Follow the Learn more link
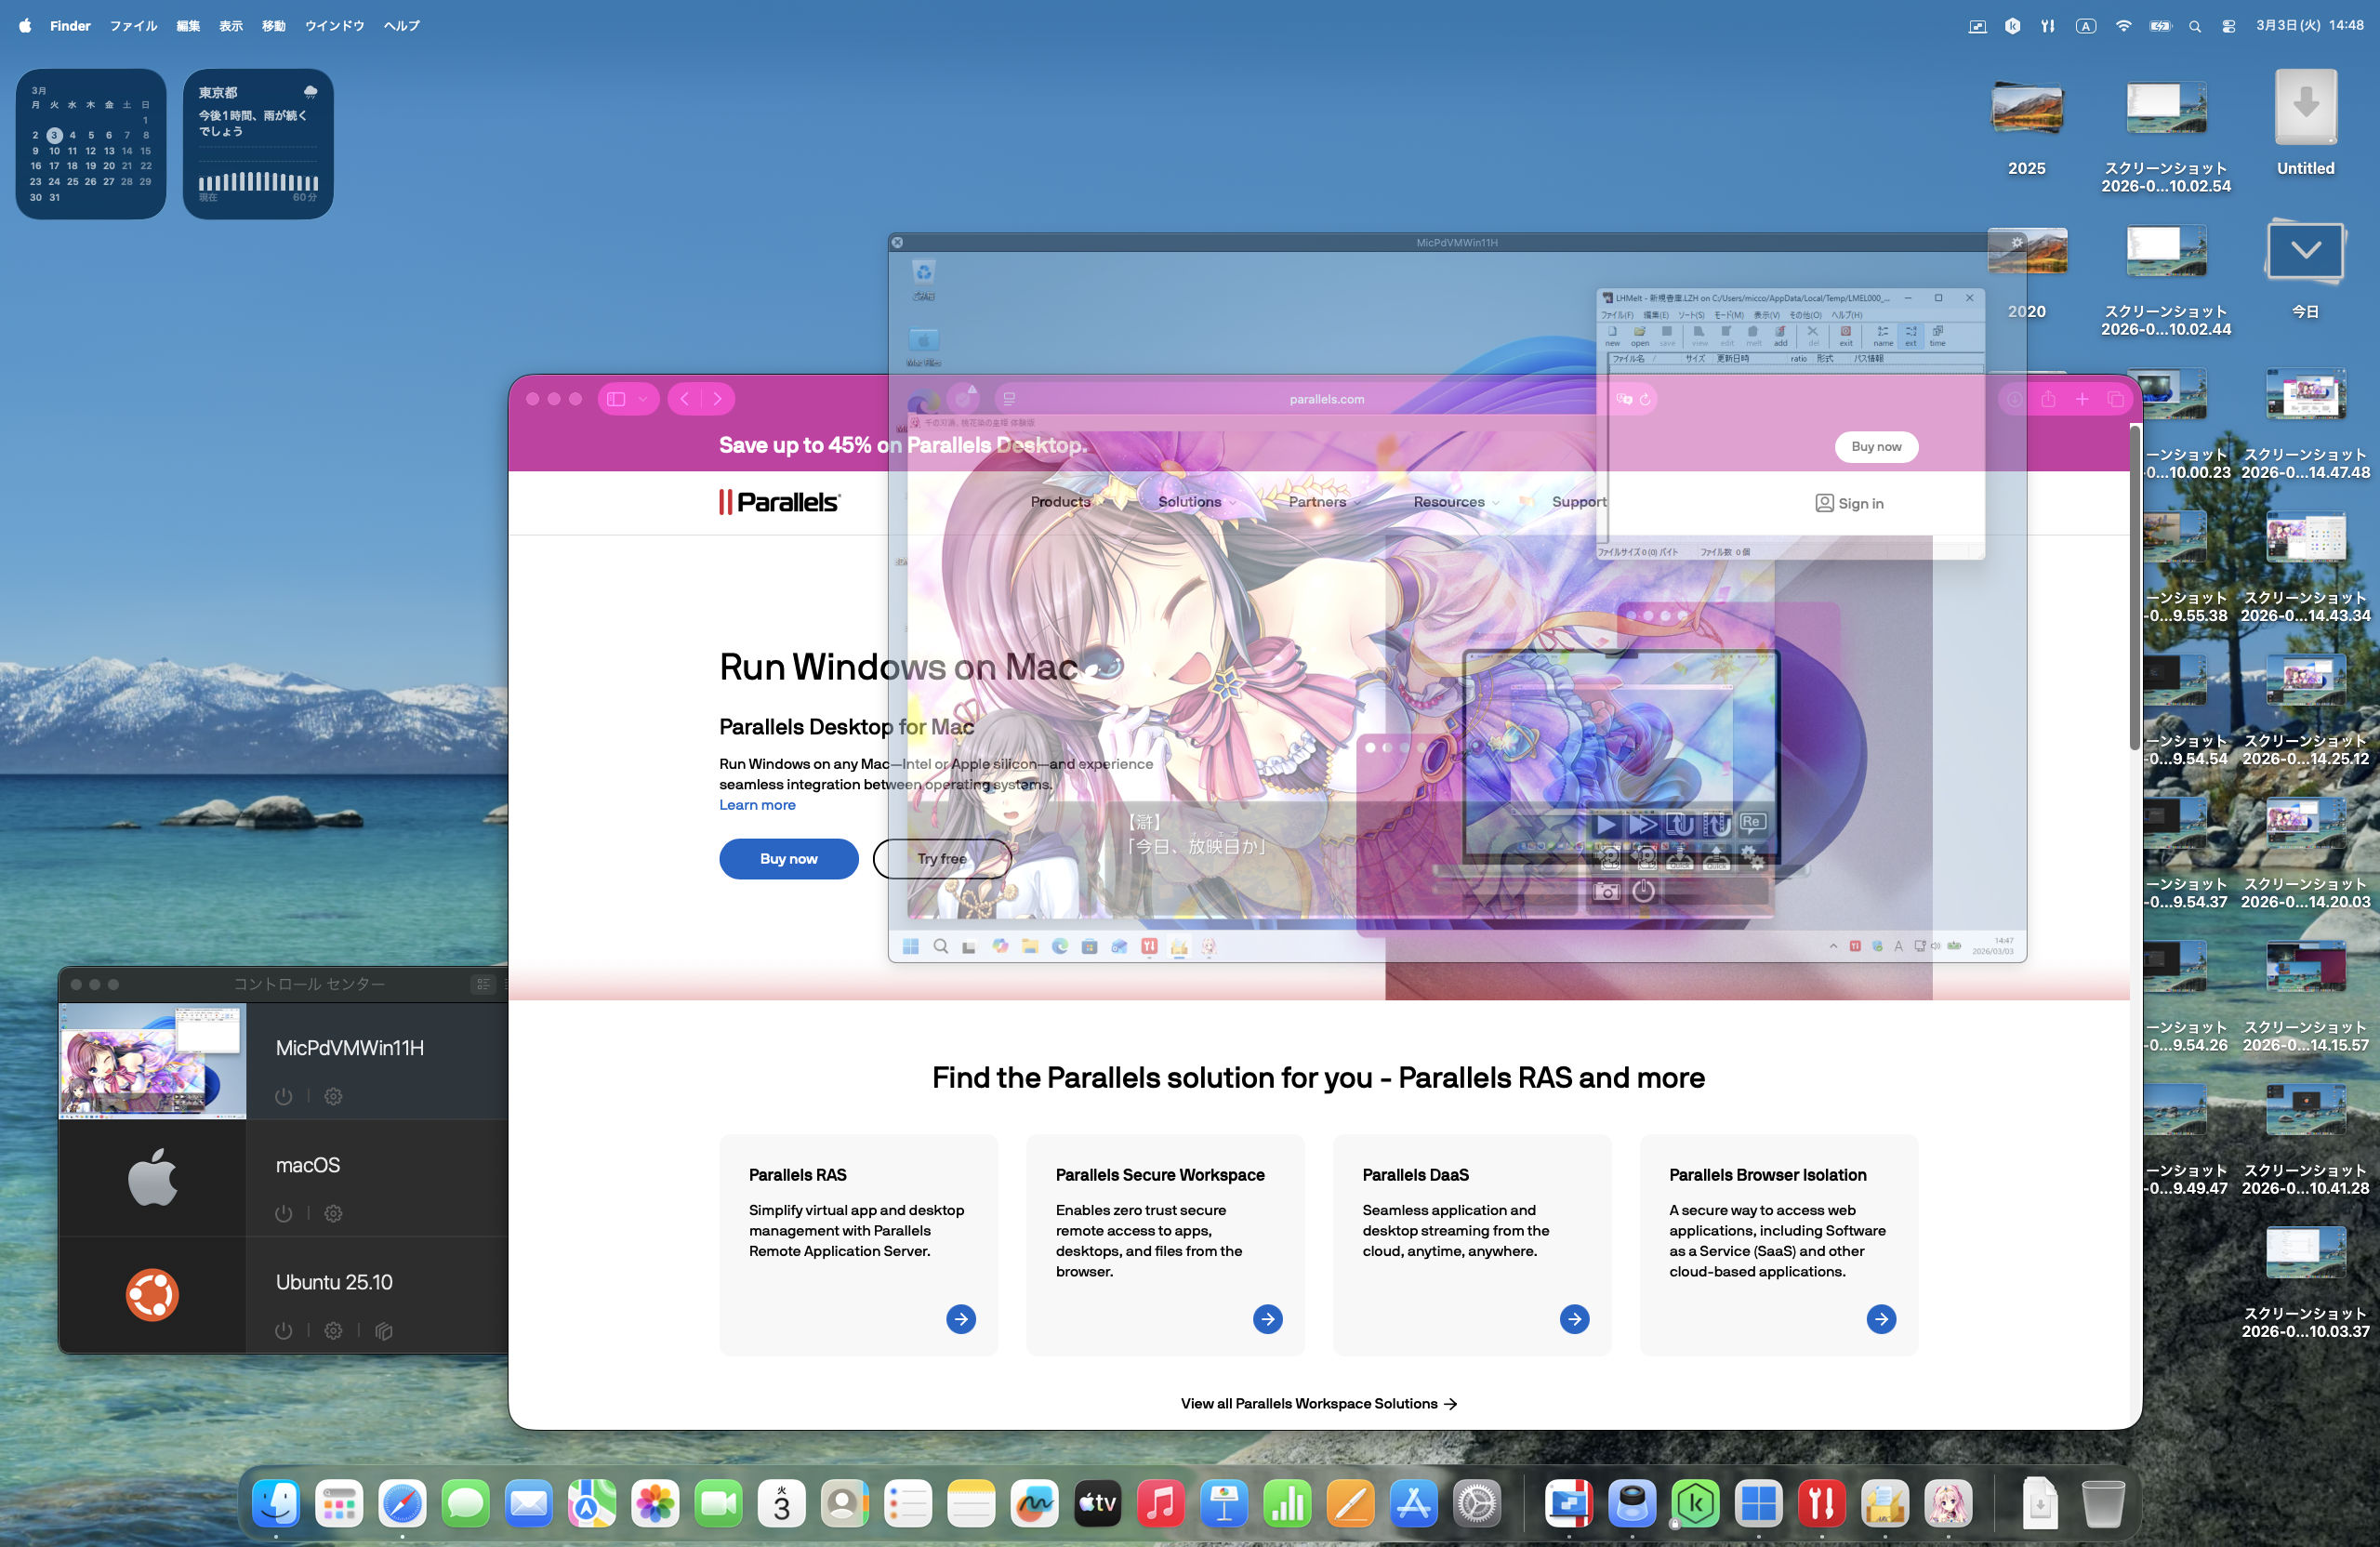2380x1547 pixels. coord(757,805)
